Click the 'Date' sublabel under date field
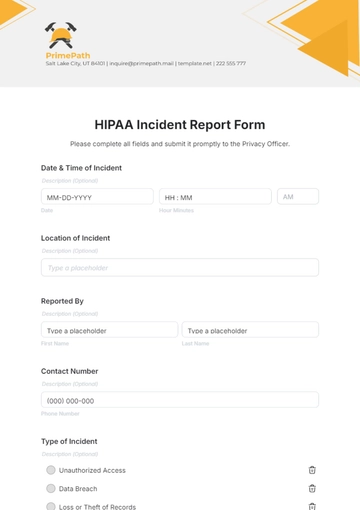This screenshot has width=360, height=510. 47,210
